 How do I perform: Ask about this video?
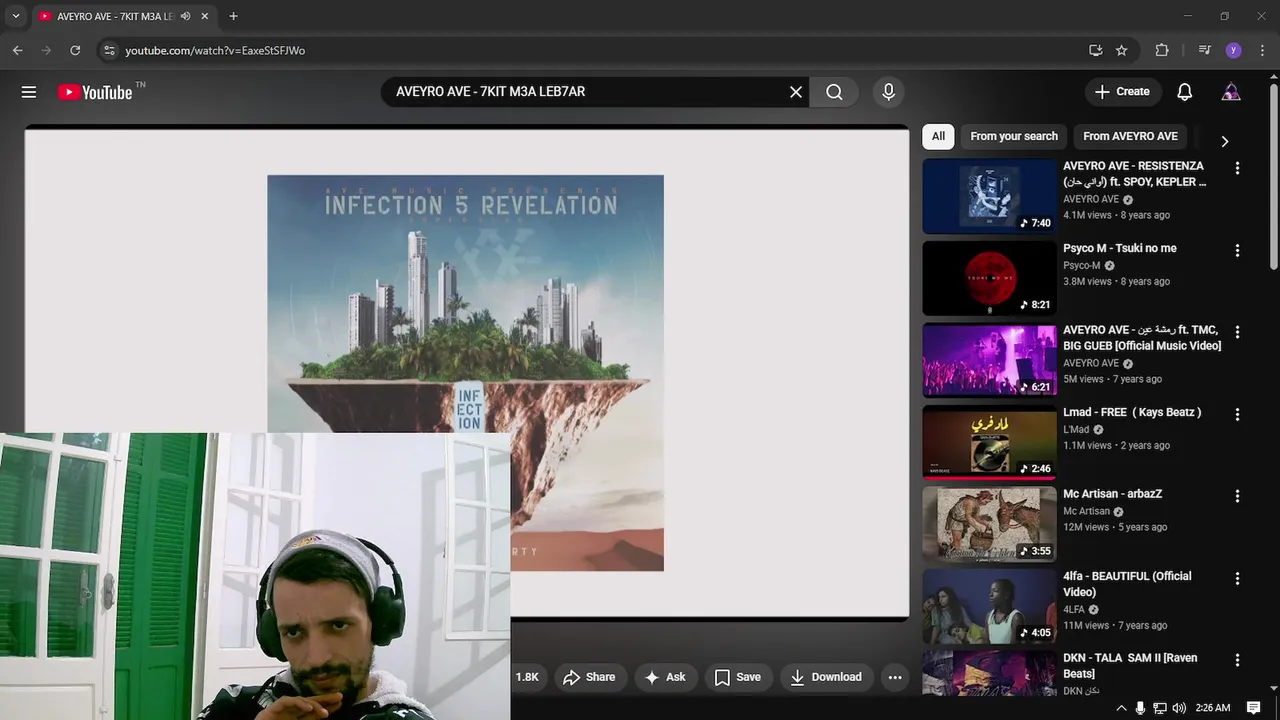tap(665, 677)
